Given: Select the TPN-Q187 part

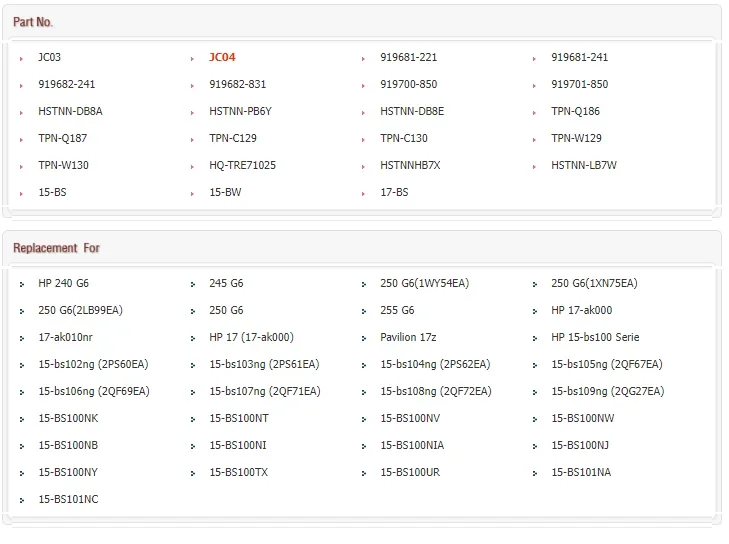Looking at the screenshot, I should pyautogui.click(x=62, y=138).
